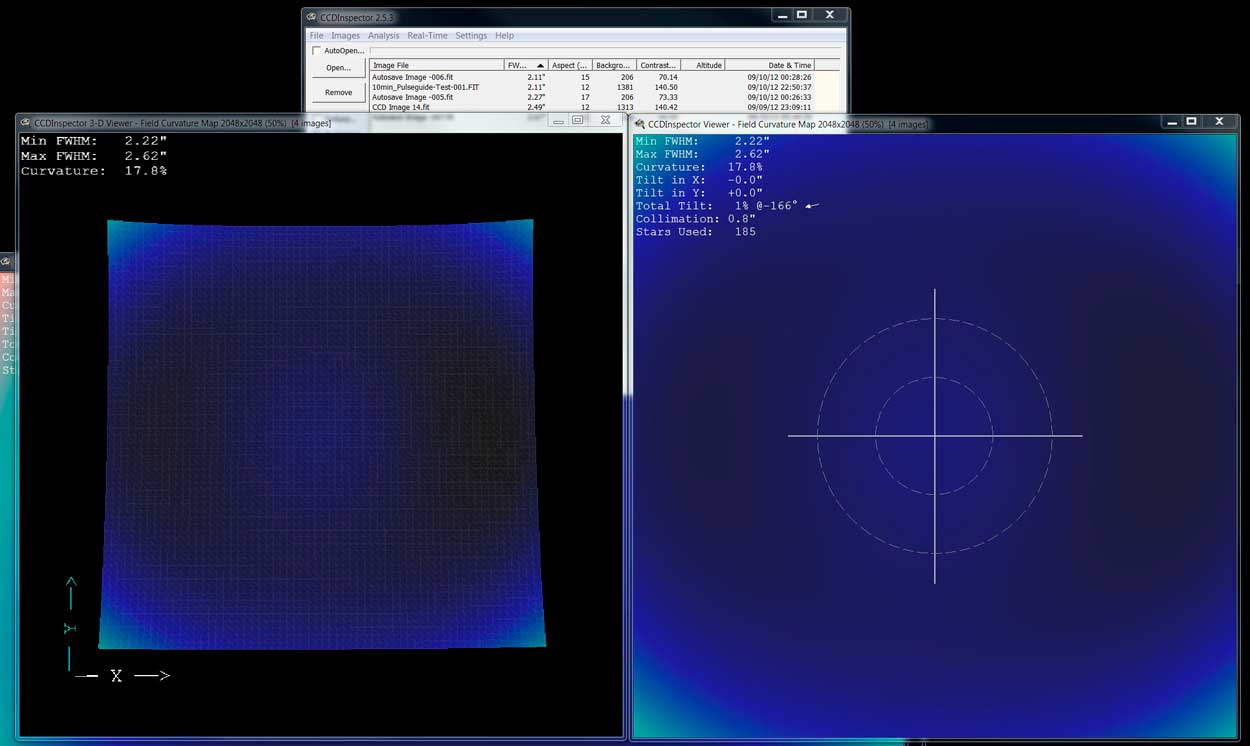
Task: Click the CCDInspector main window title icon
Action: pyautogui.click(x=311, y=16)
